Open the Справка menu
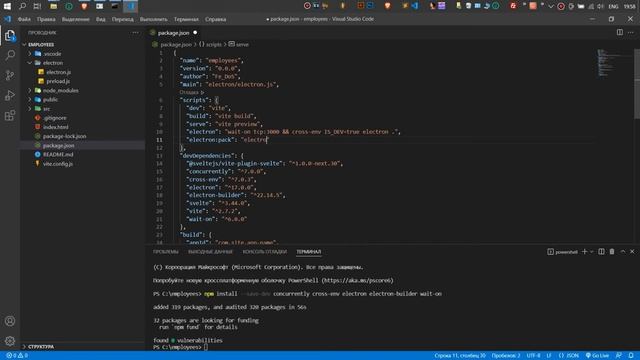 click(216, 19)
